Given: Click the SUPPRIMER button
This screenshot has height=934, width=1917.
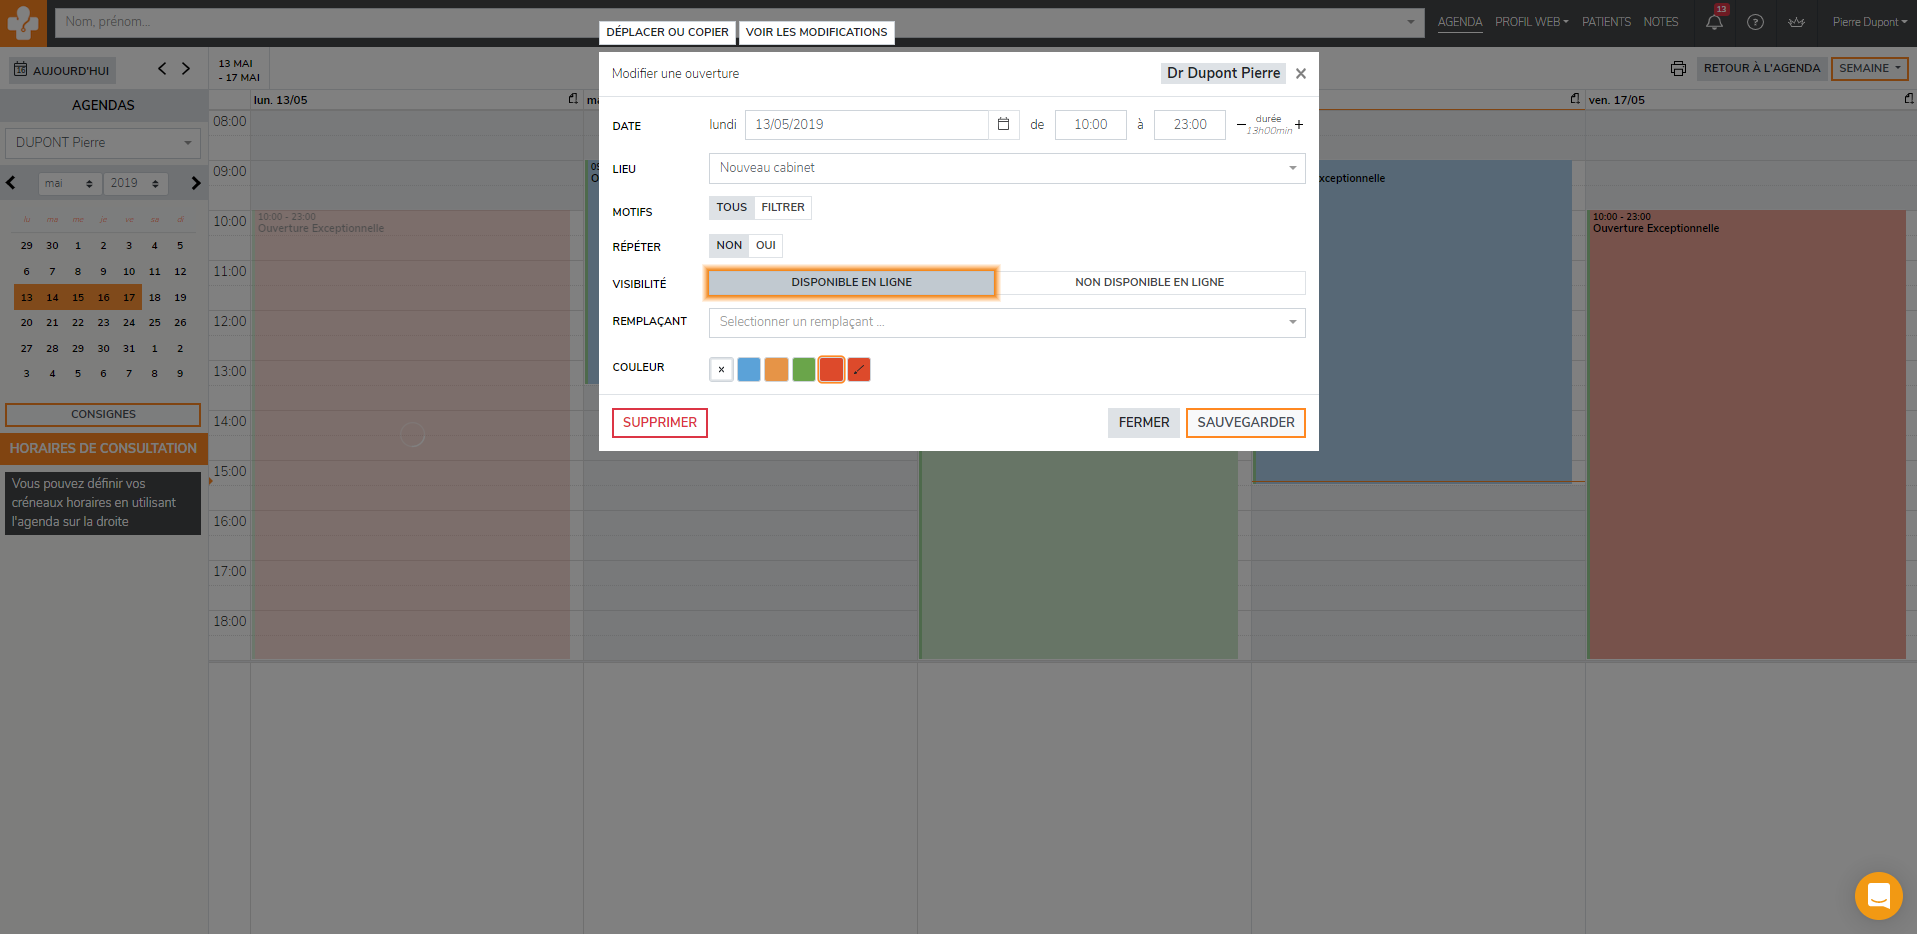Looking at the screenshot, I should click(x=659, y=423).
